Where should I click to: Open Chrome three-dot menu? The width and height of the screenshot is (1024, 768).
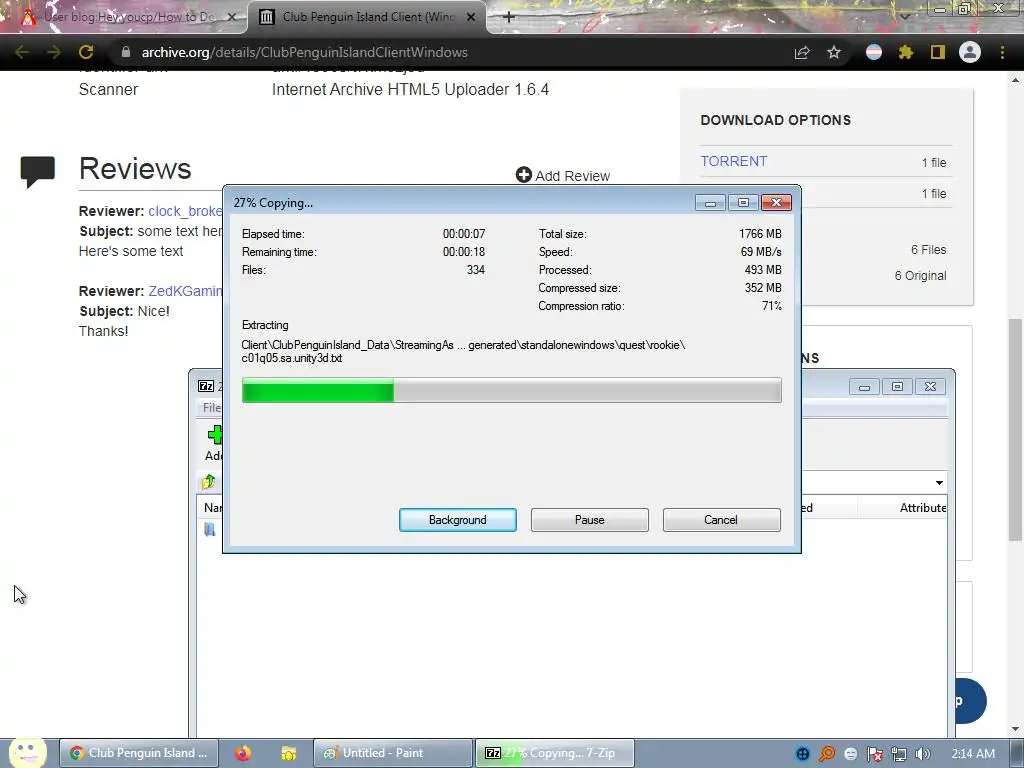1002,52
